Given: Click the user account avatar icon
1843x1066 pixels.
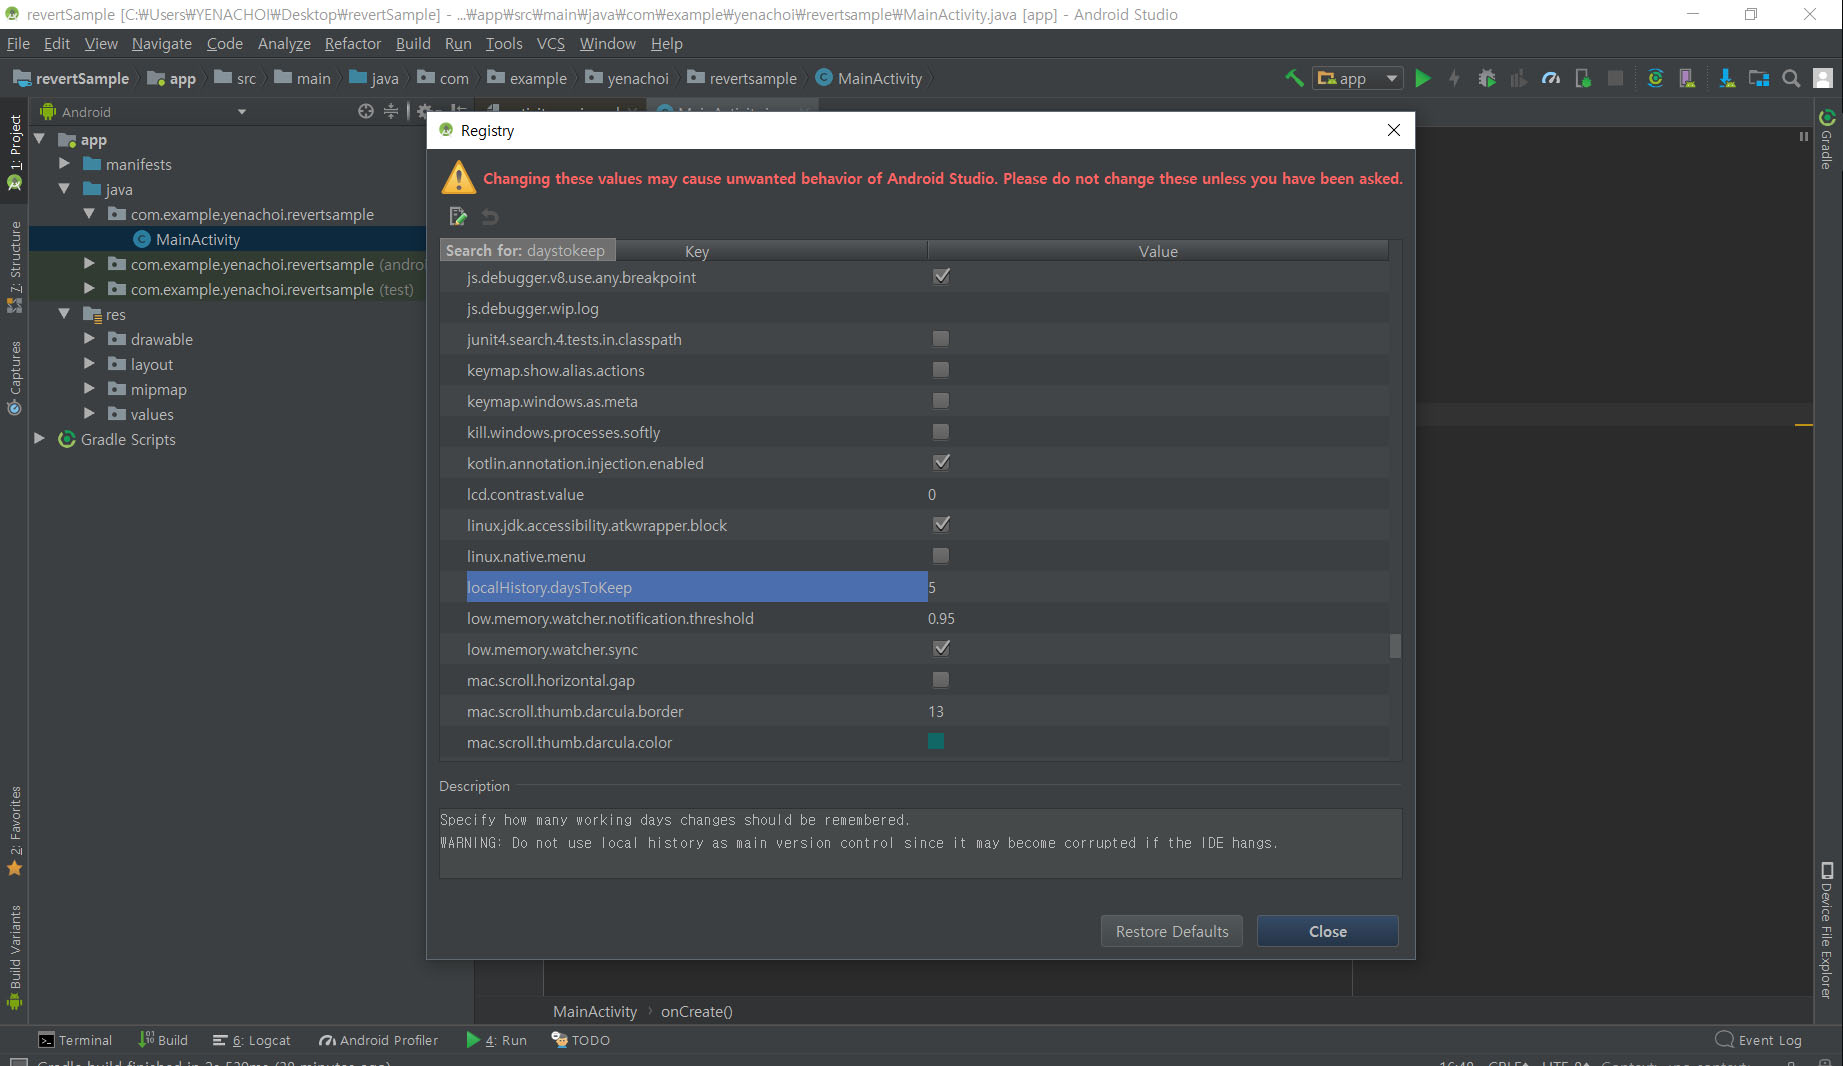Looking at the screenshot, I should pyautogui.click(x=1823, y=78).
